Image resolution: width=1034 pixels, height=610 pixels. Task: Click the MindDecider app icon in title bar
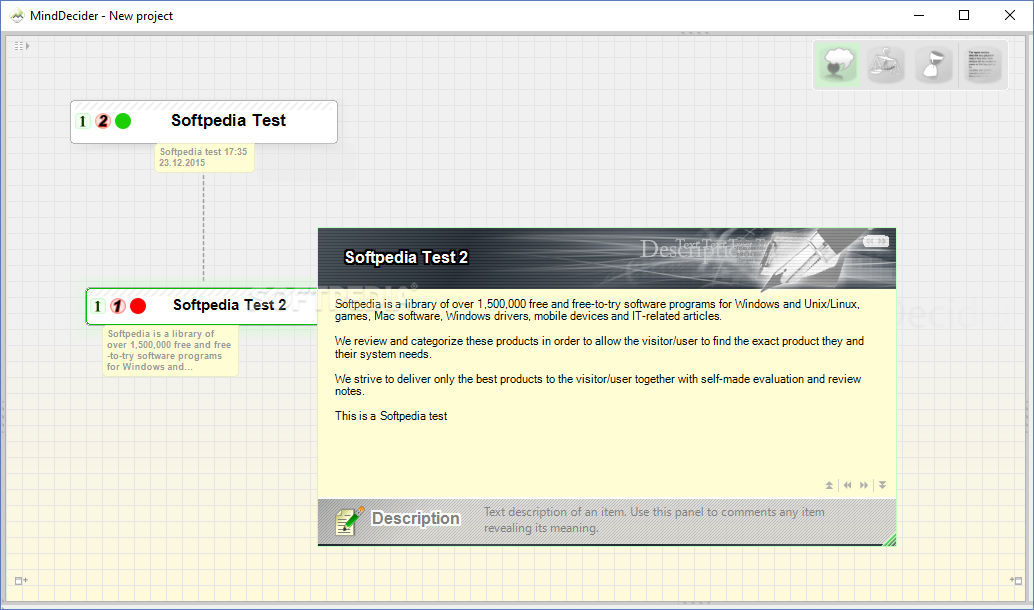coord(17,15)
